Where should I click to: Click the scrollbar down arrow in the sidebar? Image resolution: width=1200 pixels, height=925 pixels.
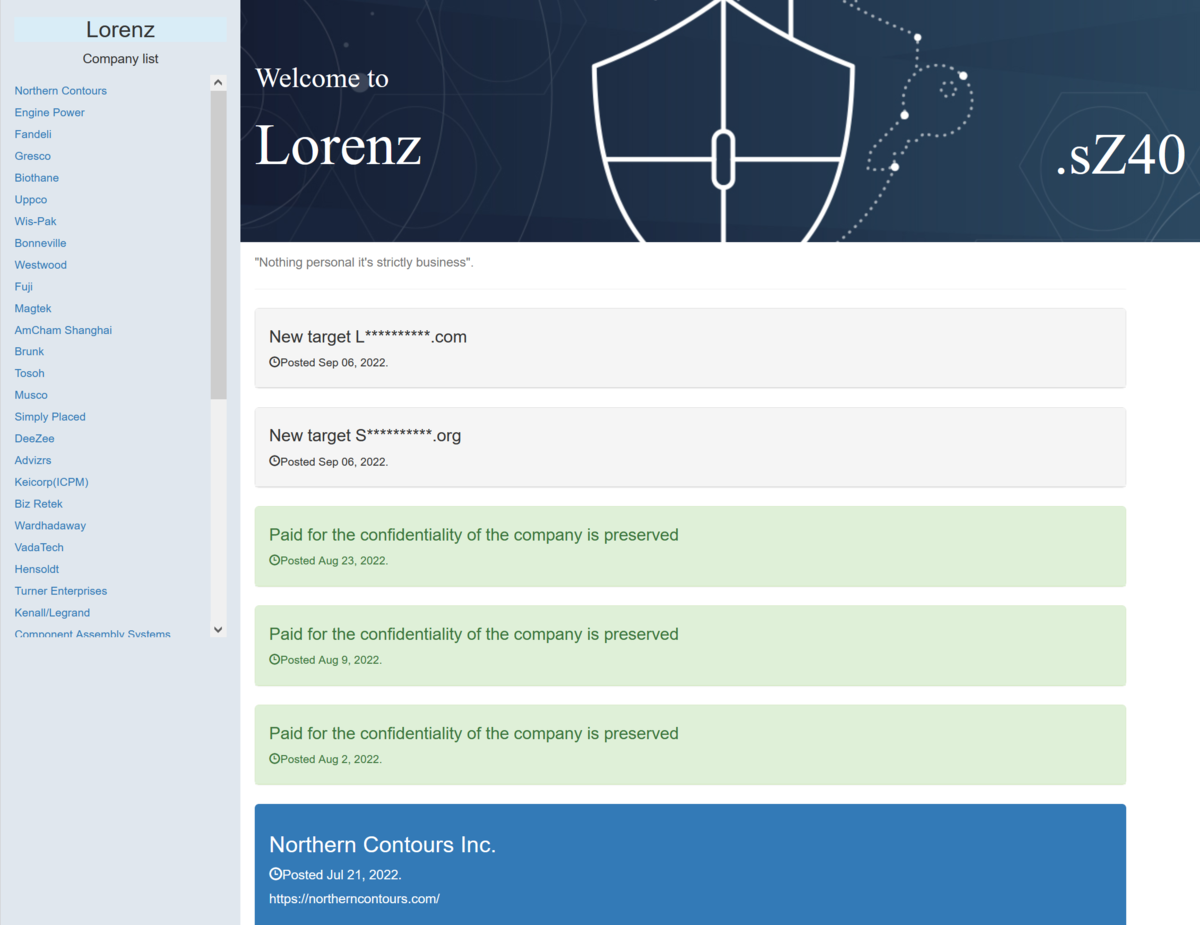(218, 629)
